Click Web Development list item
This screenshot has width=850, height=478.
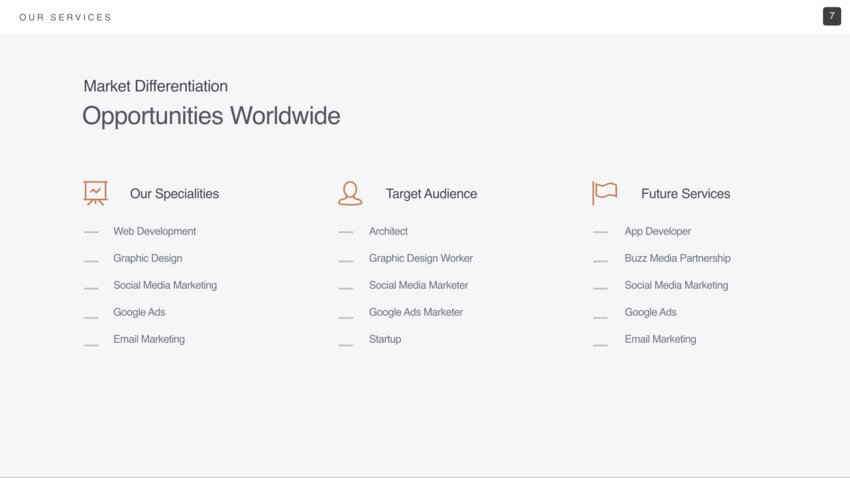coord(154,231)
